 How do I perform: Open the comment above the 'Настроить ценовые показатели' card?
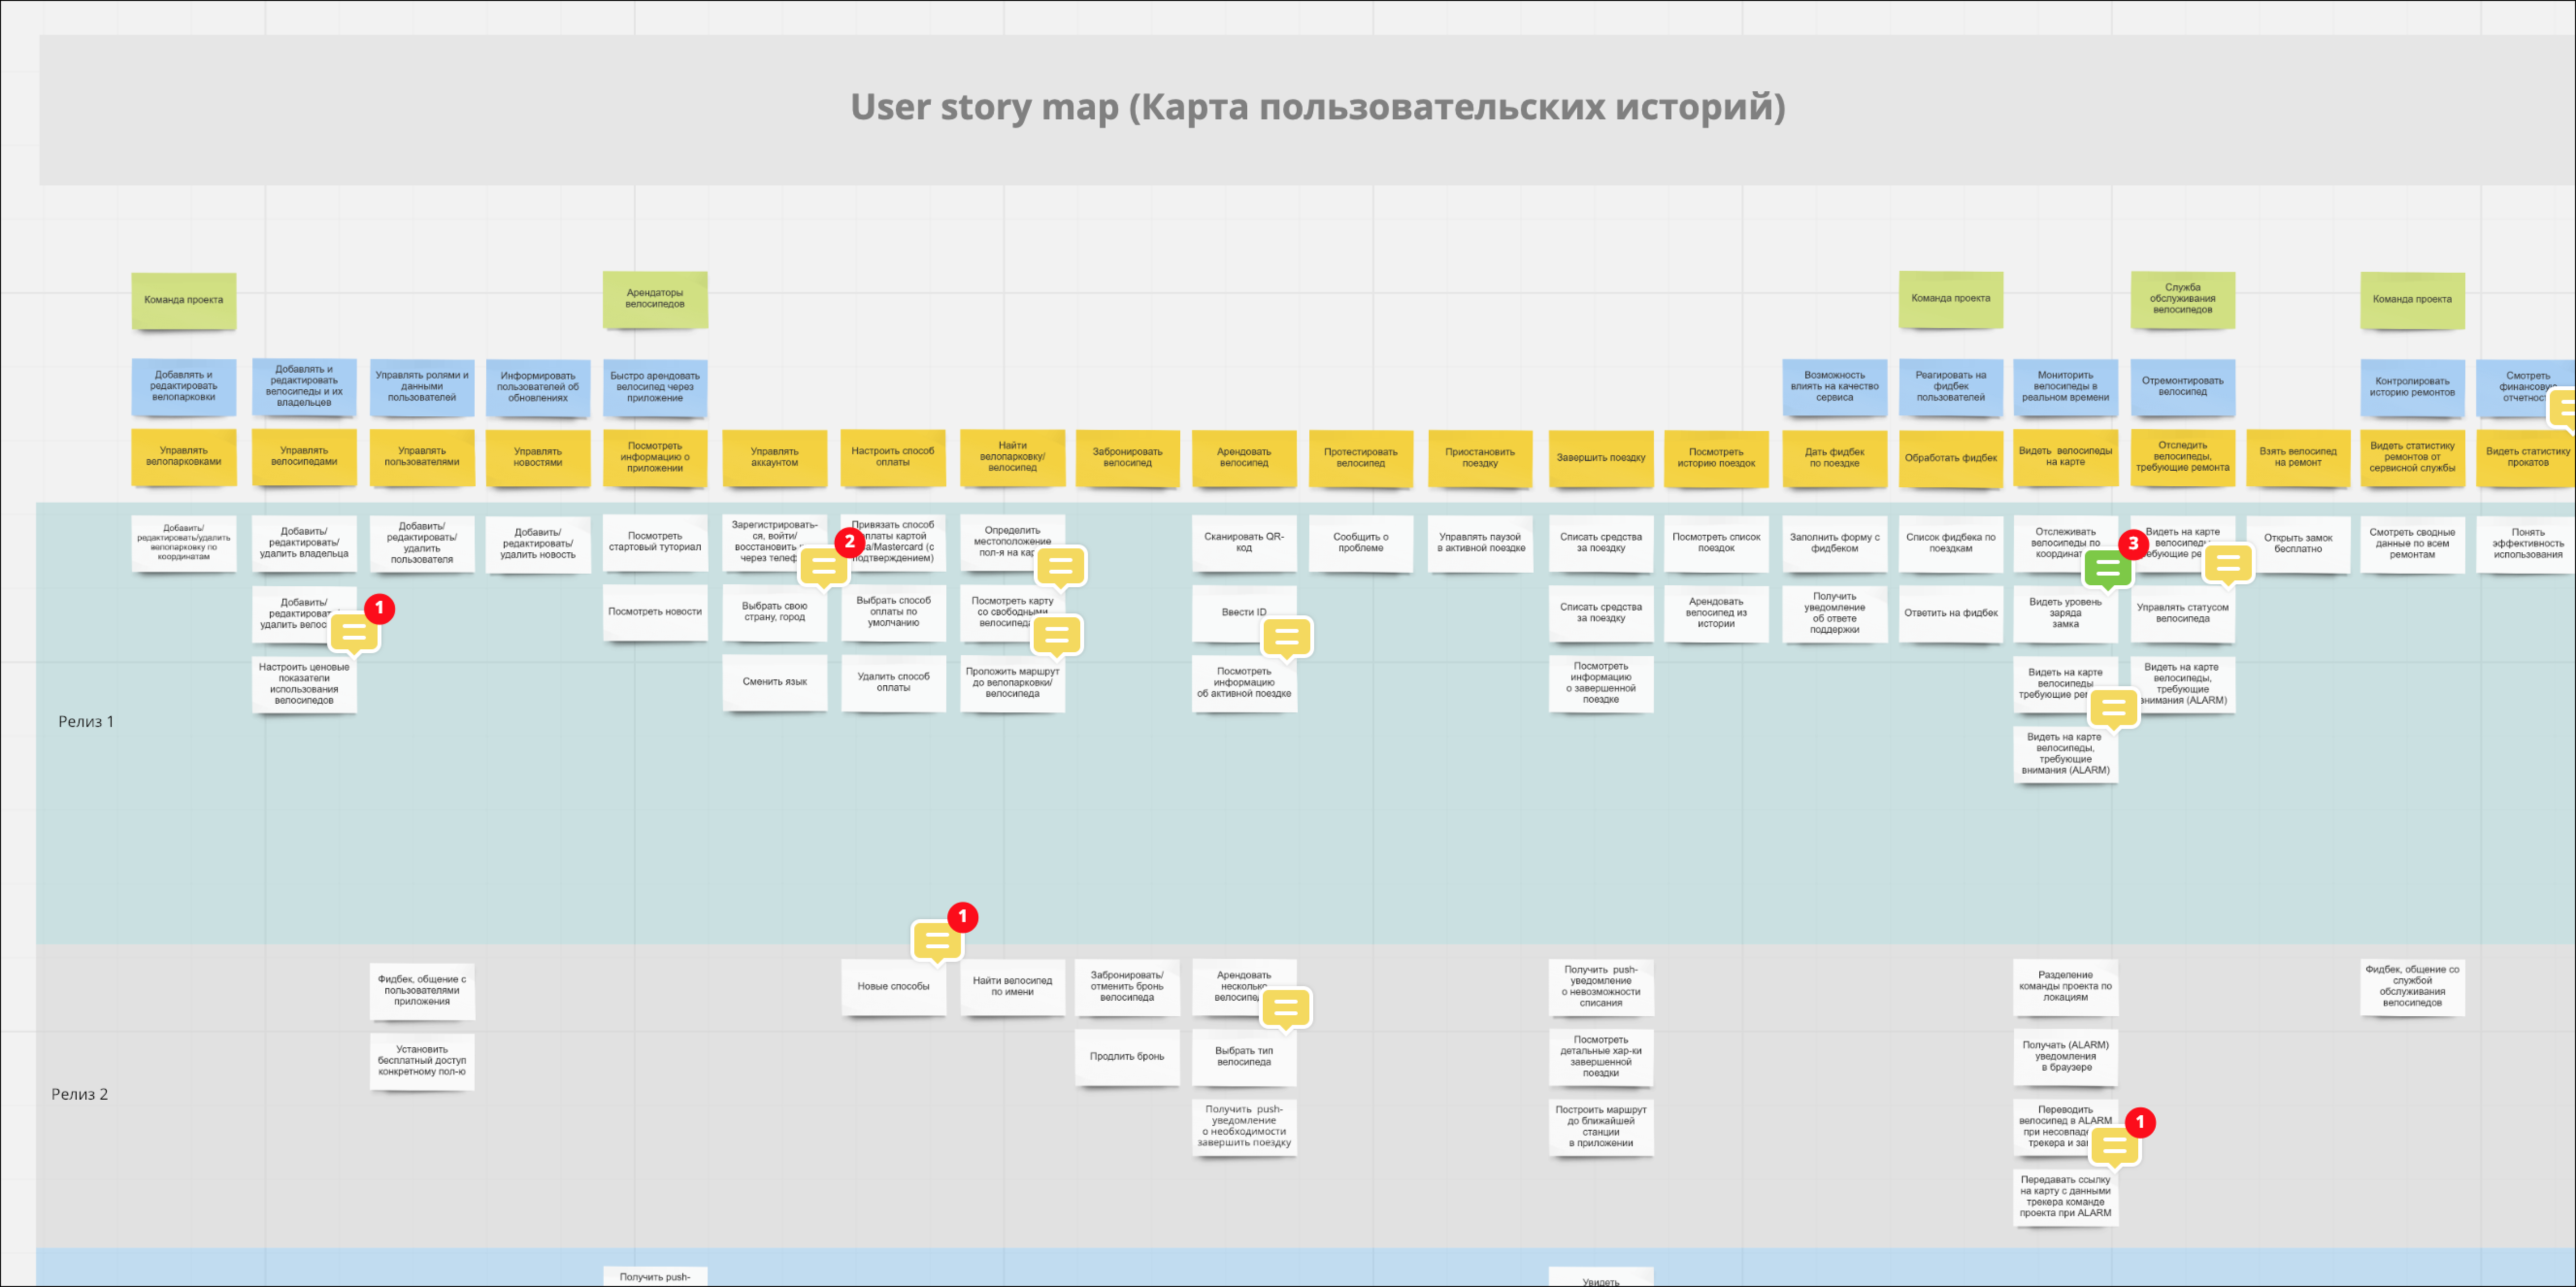click(x=354, y=632)
